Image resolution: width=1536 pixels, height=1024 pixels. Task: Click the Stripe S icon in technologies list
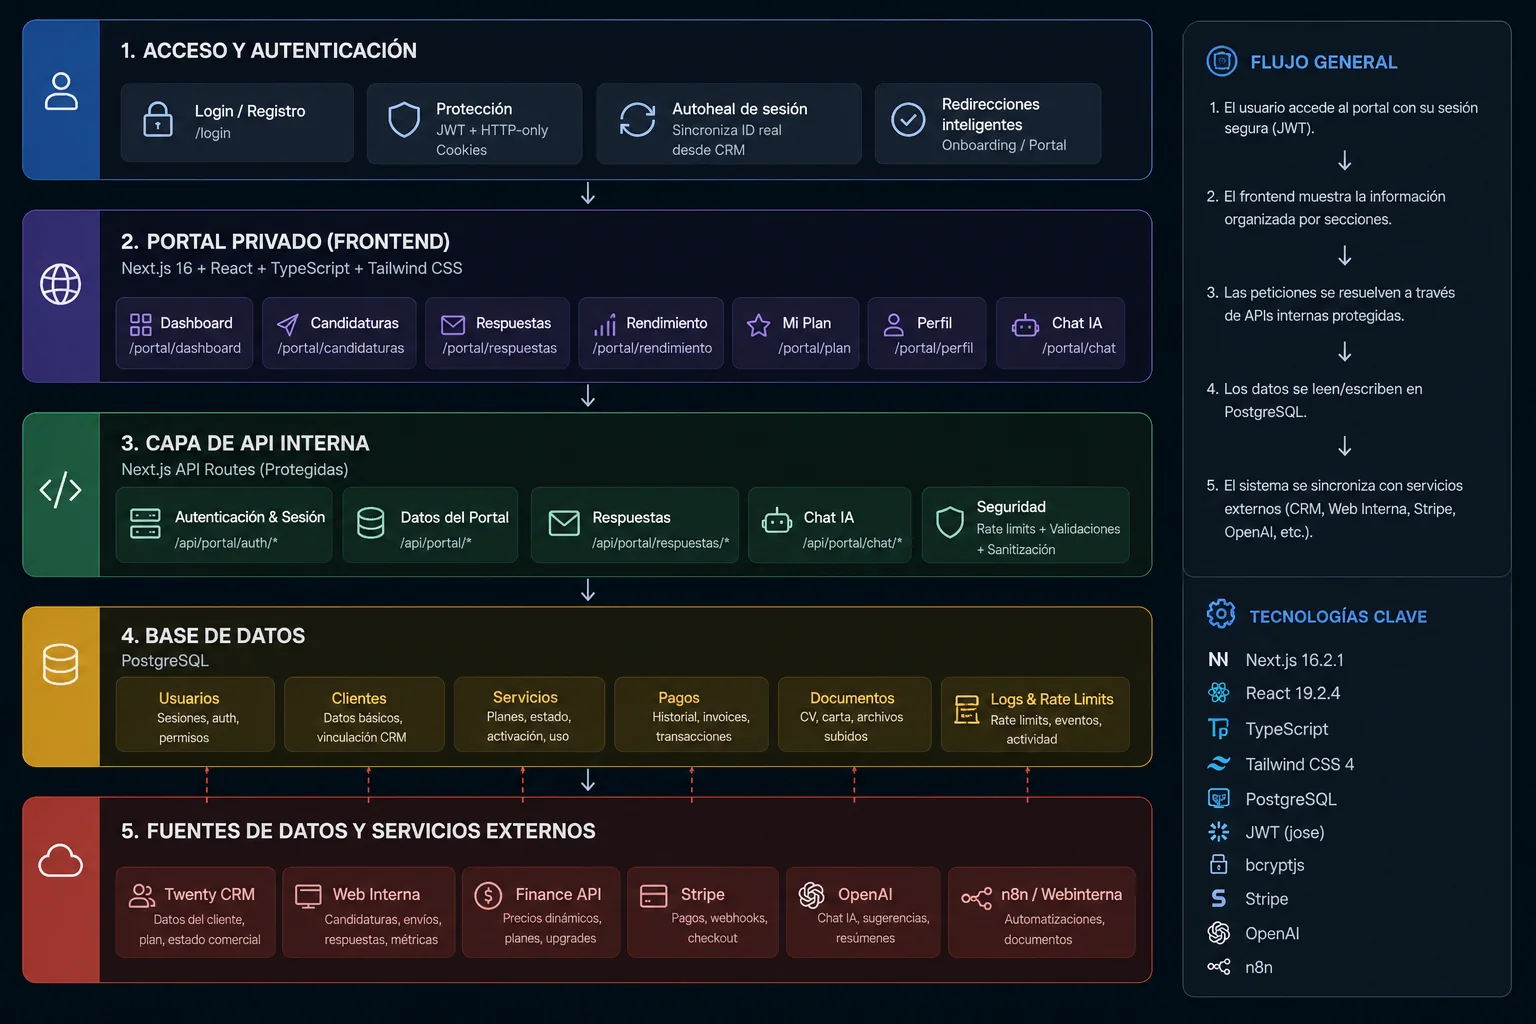[1218, 898]
